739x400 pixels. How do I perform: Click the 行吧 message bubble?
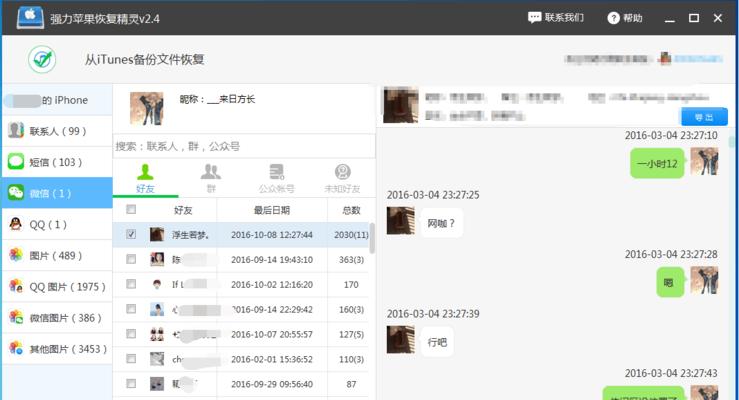pyautogui.click(x=437, y=342)
